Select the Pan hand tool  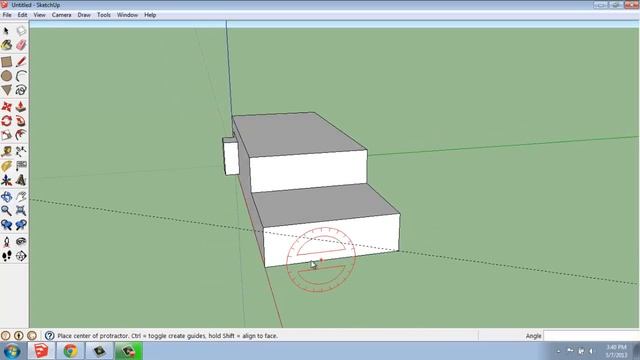click(x=21, y=197)
